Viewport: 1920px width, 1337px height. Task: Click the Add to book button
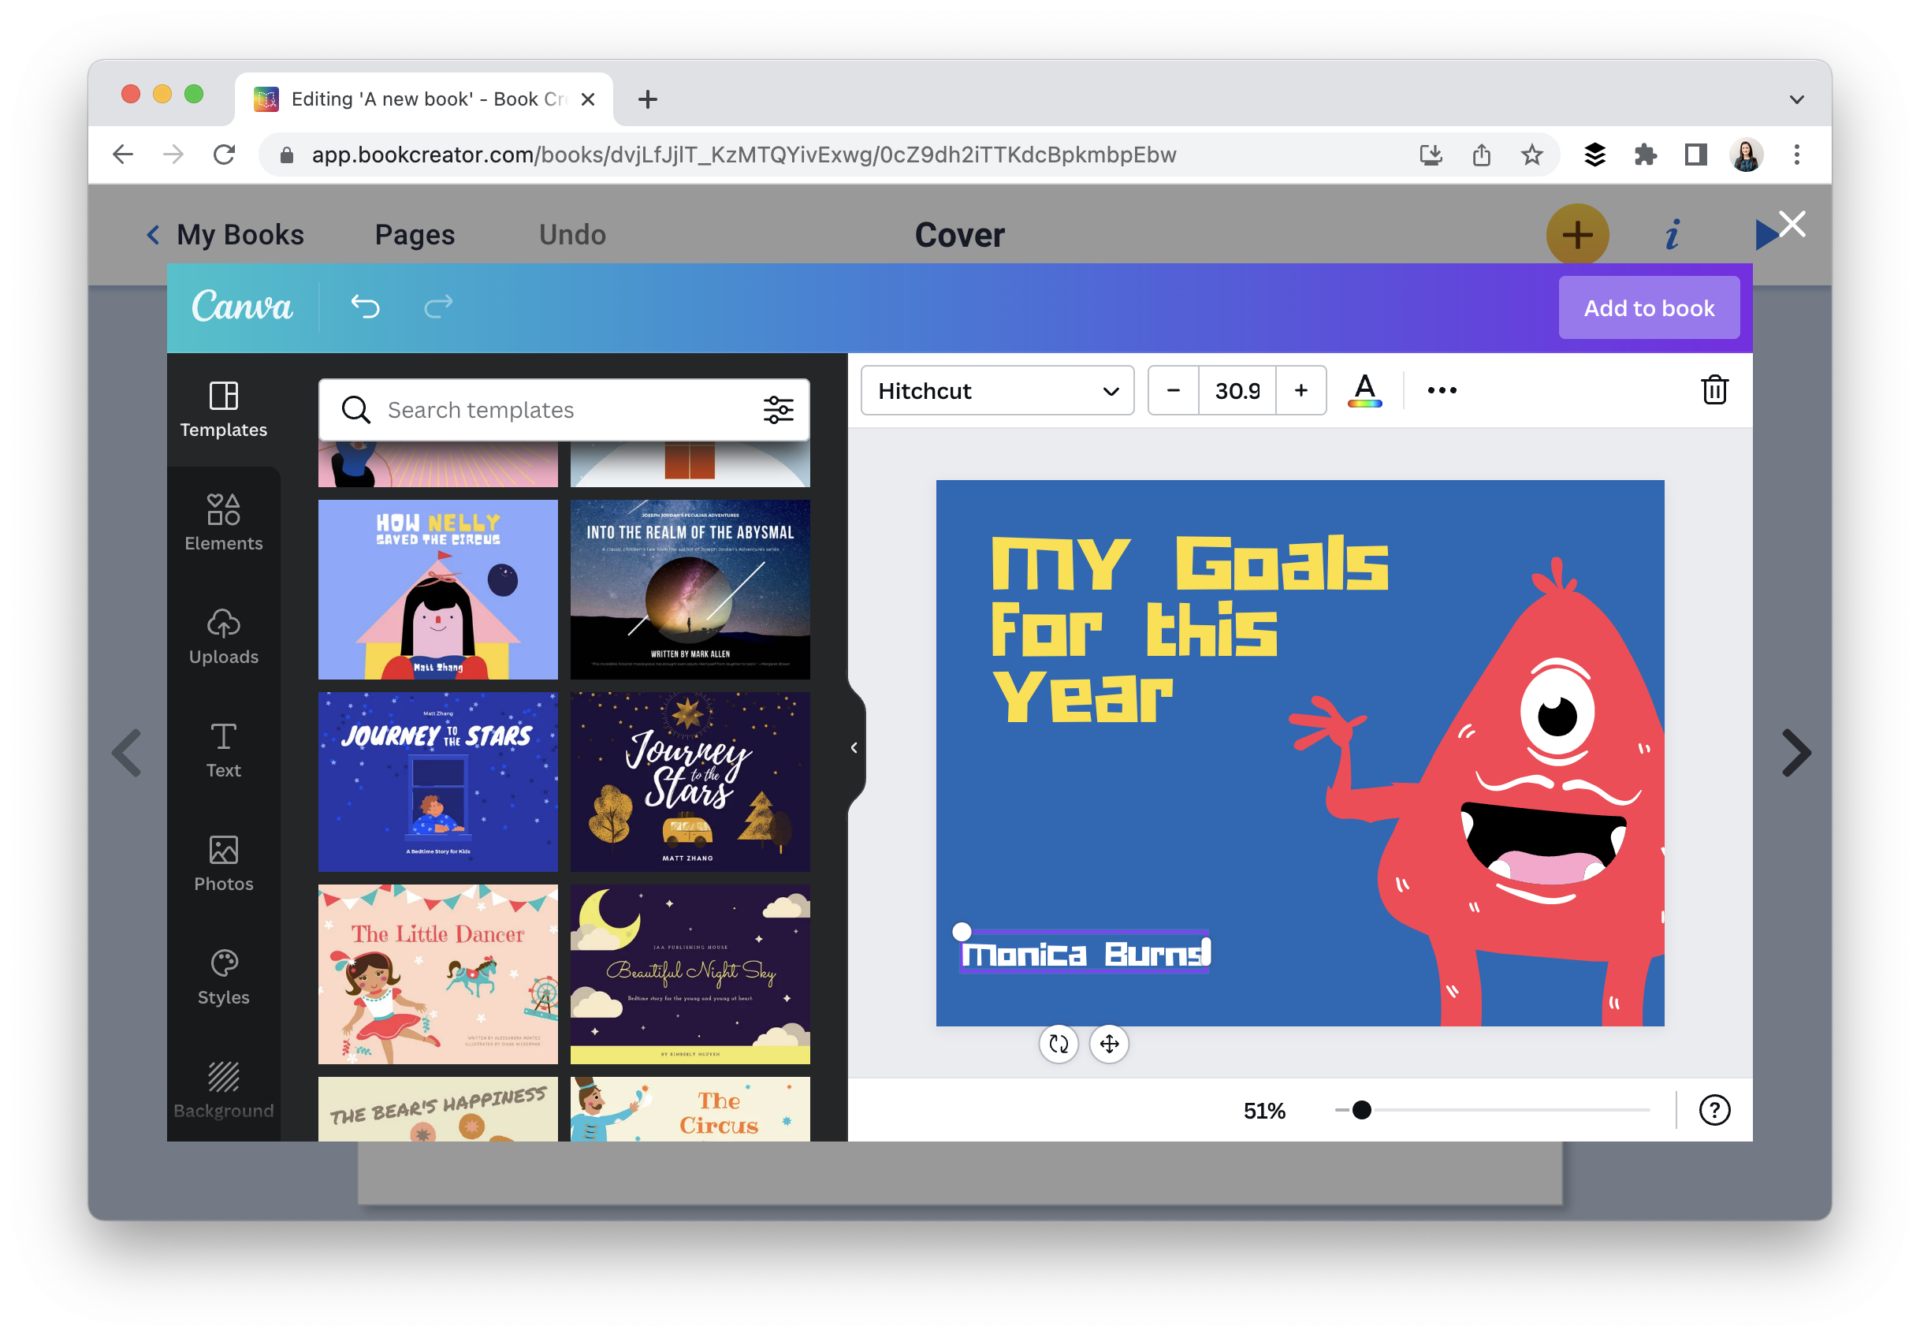[1648, 307]
